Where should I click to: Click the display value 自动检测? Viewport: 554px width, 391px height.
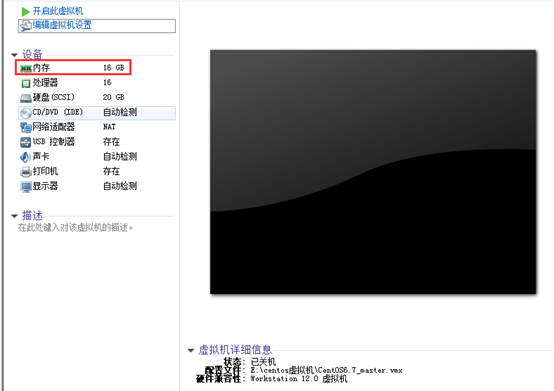pos(120,186)
